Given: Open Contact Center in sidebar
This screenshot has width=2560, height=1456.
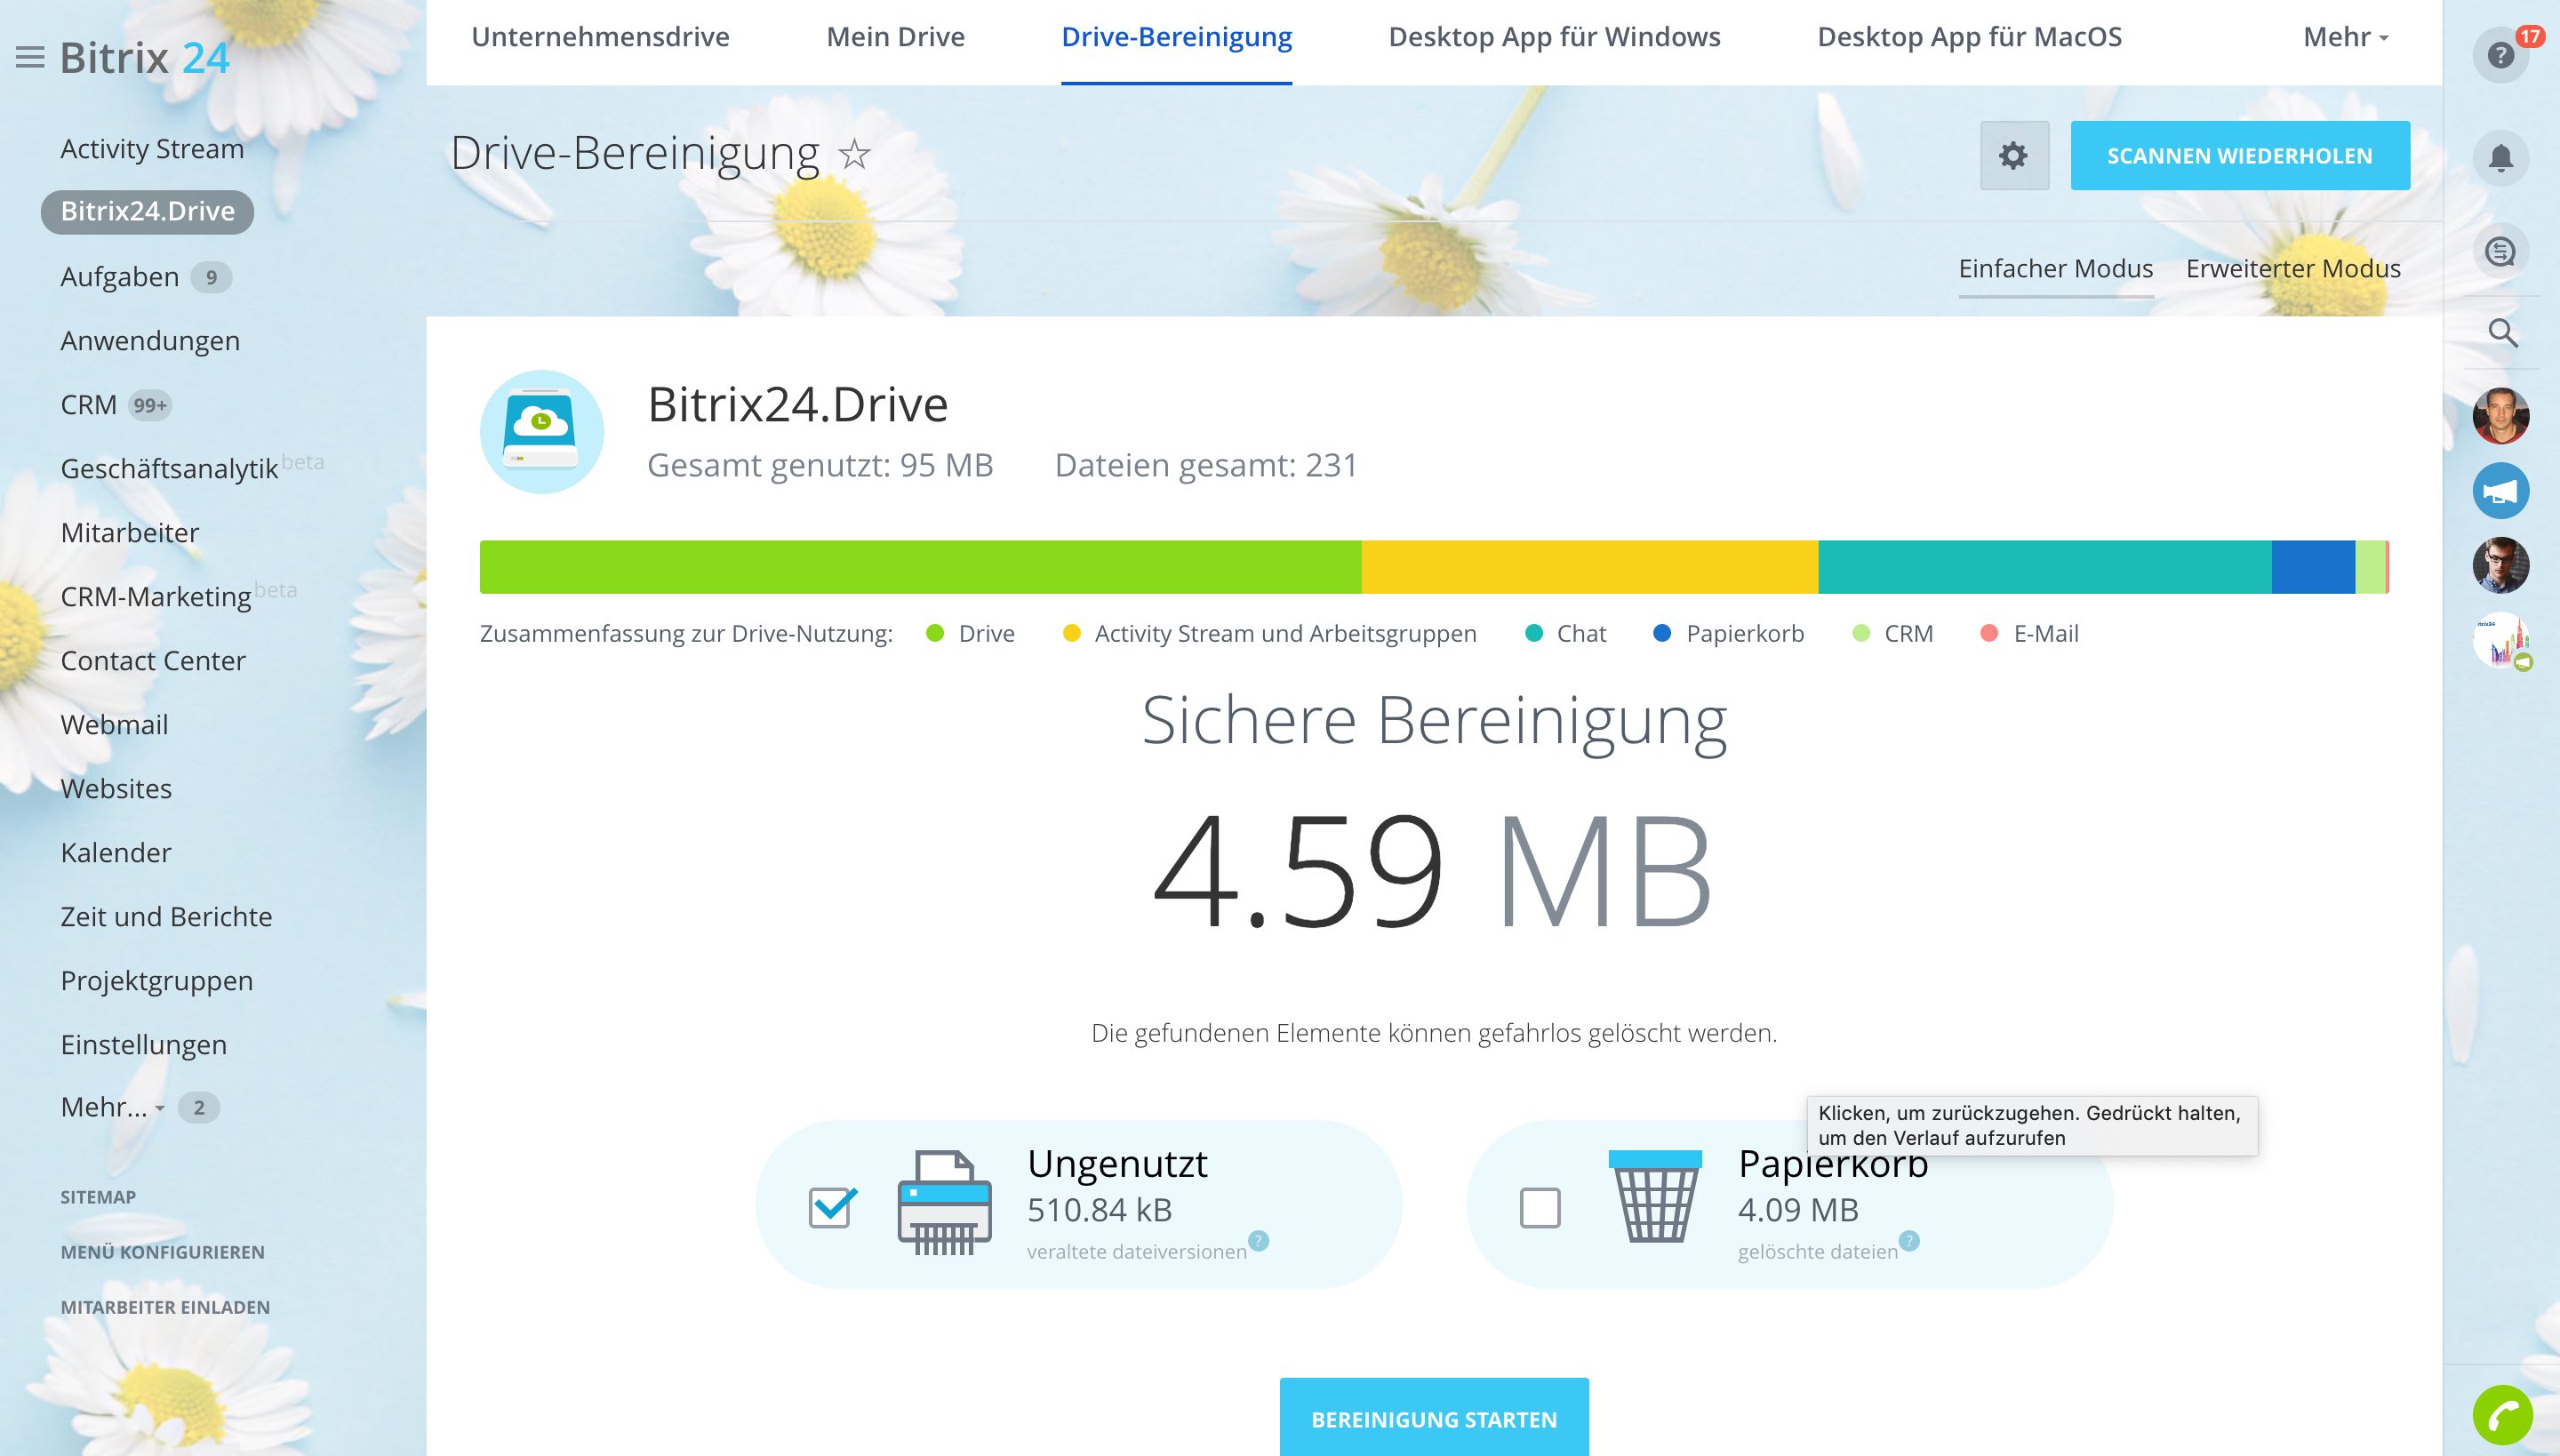Looking at the screenshot, I should pos(153,661).
